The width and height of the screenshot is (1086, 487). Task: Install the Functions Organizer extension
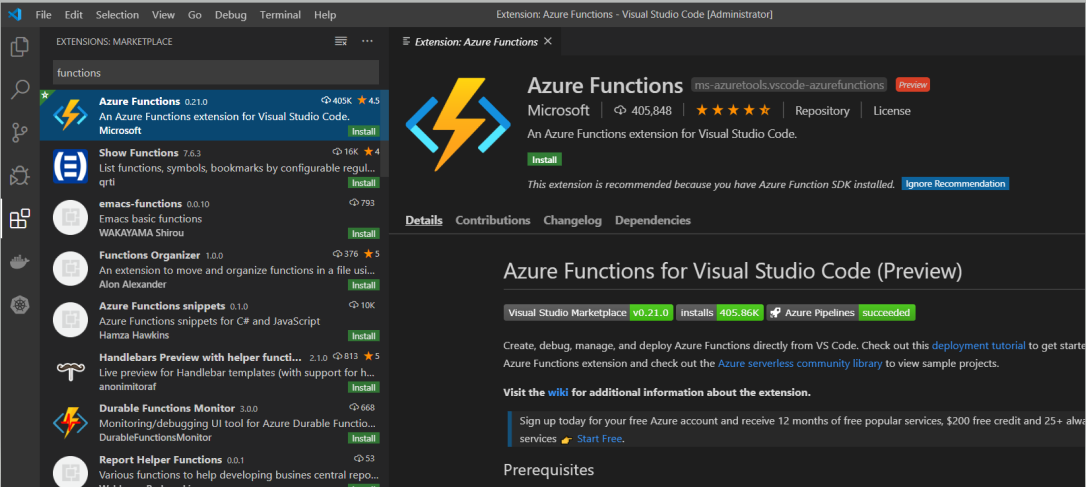coord(364,285)
